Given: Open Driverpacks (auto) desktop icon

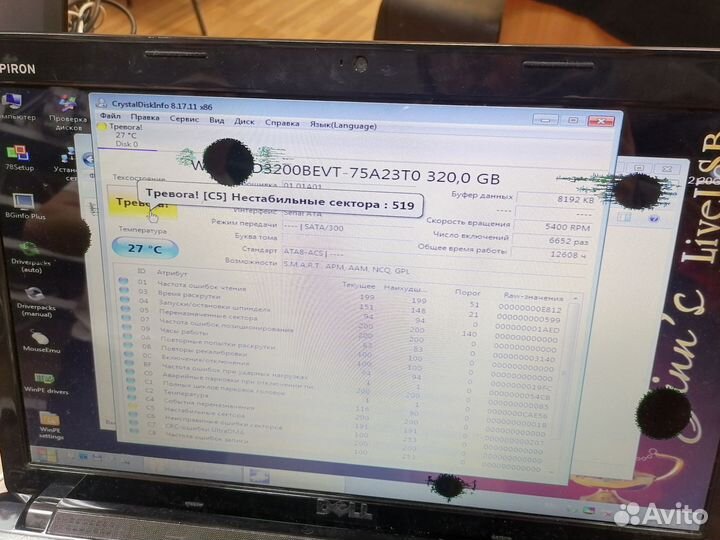Looking at the screenshot, I should pyautogui.click(x=30, y=257).
